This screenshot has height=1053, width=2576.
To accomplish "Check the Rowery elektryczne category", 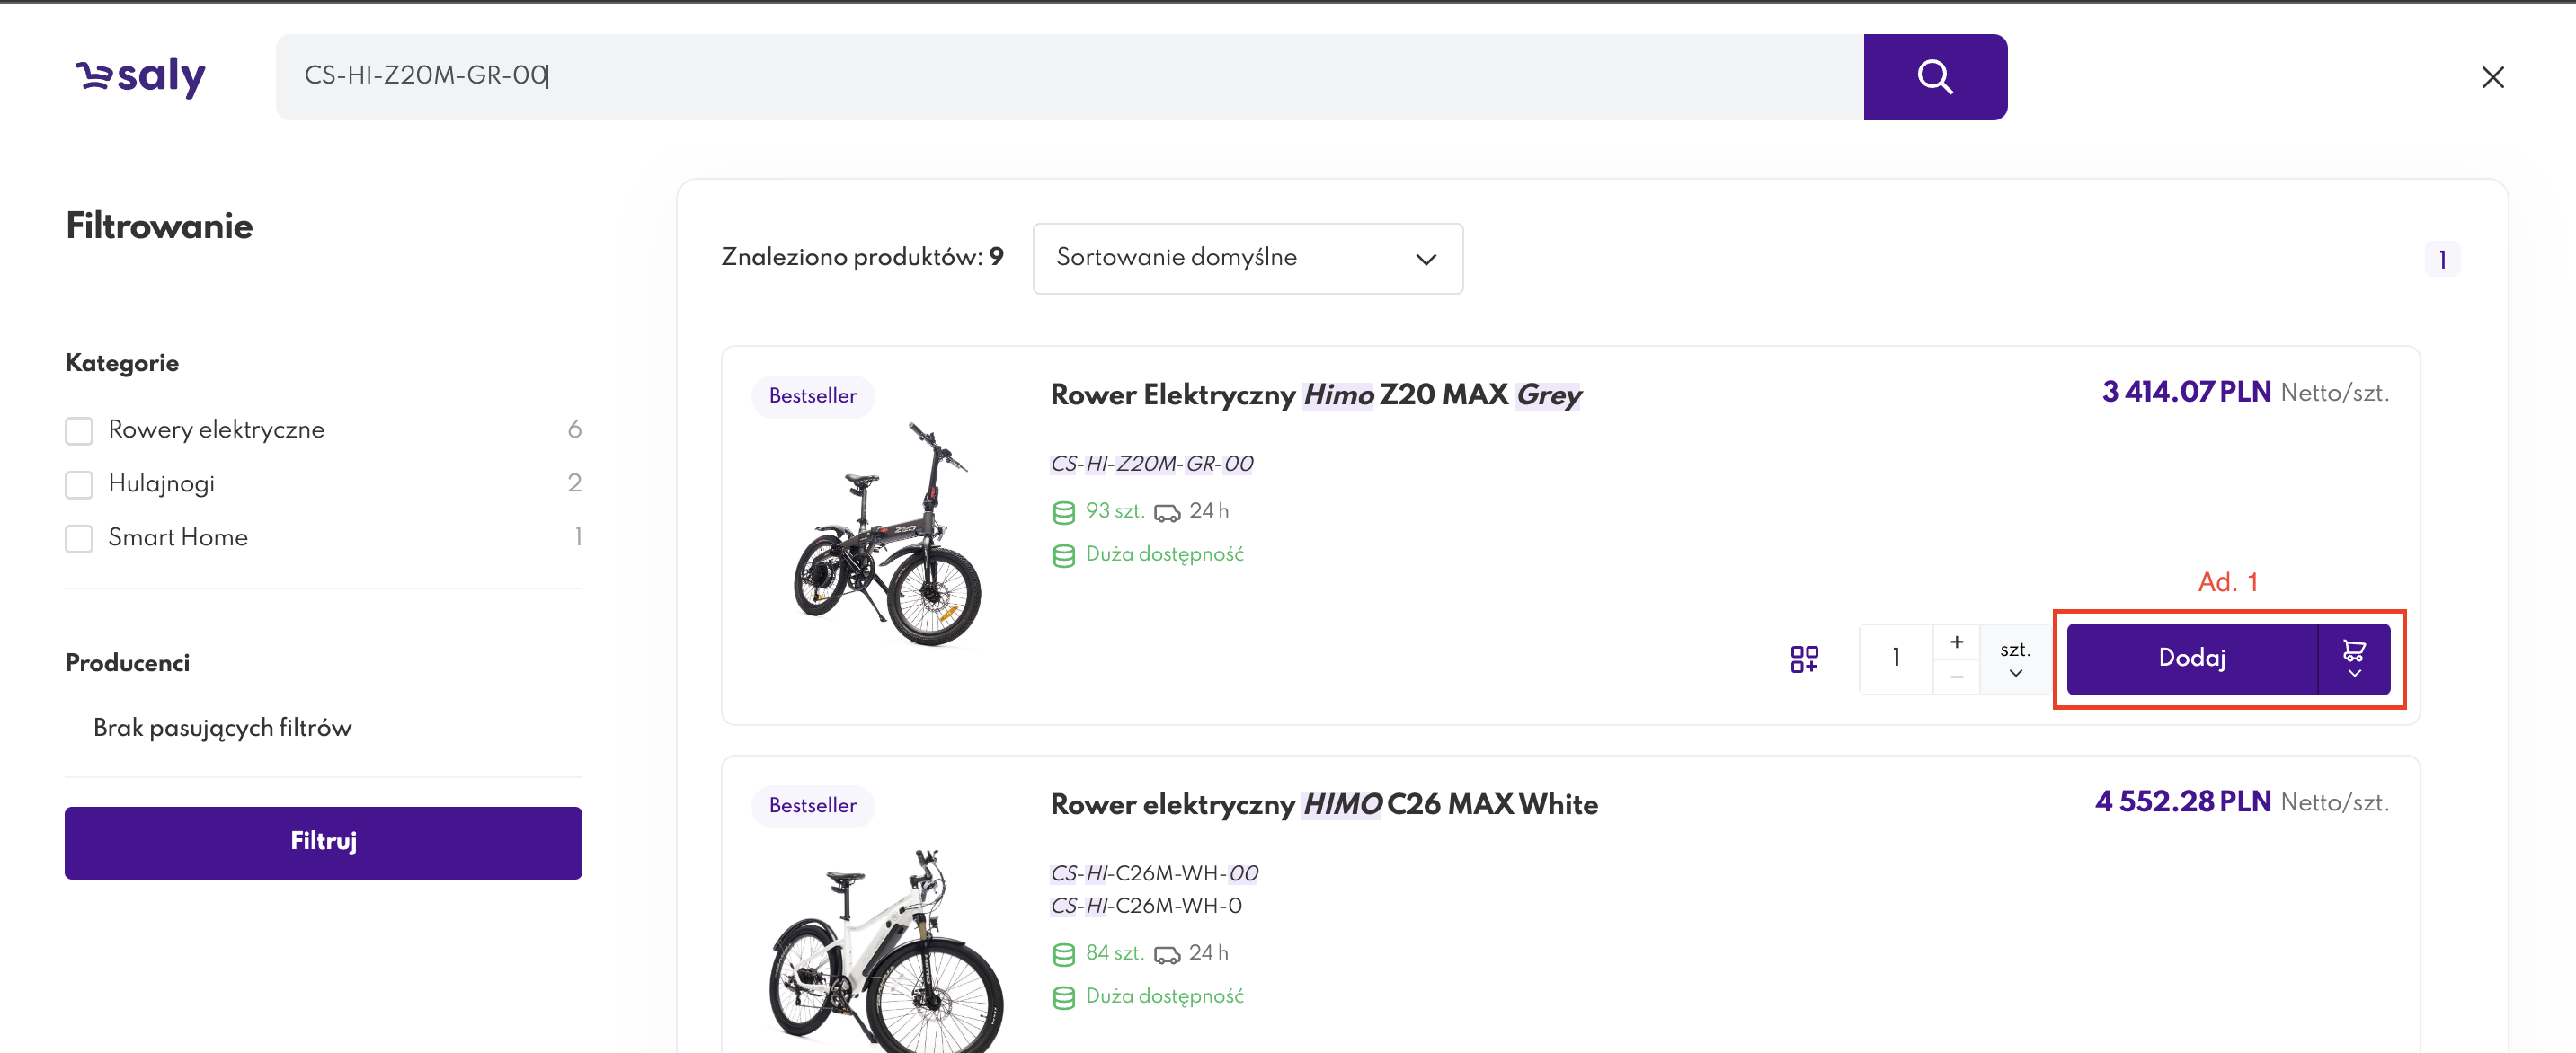I will click(79, 431).
